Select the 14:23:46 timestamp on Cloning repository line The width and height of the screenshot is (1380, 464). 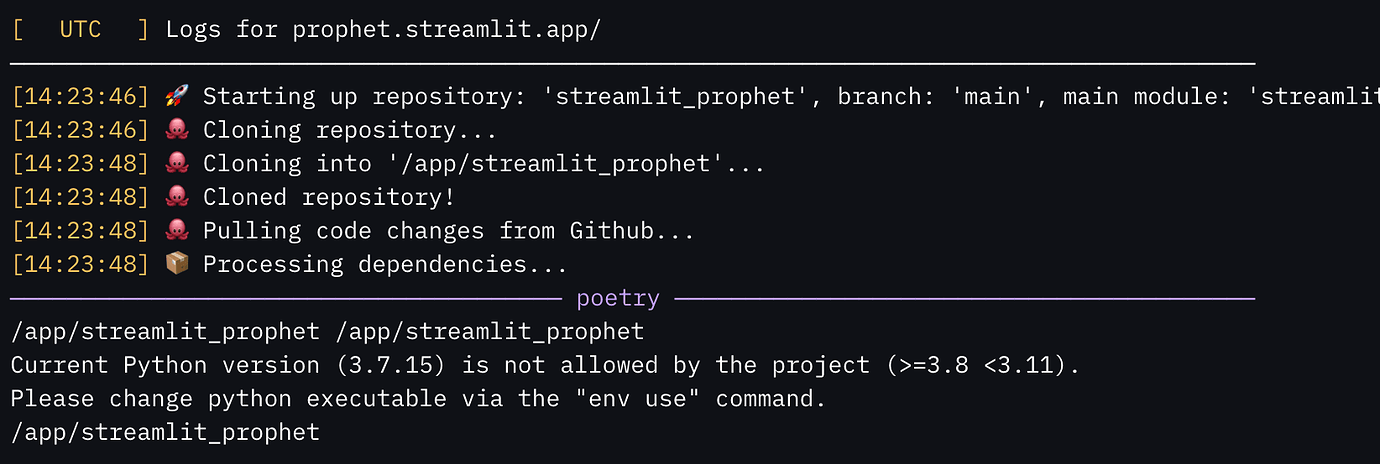(x=80, y=130)
